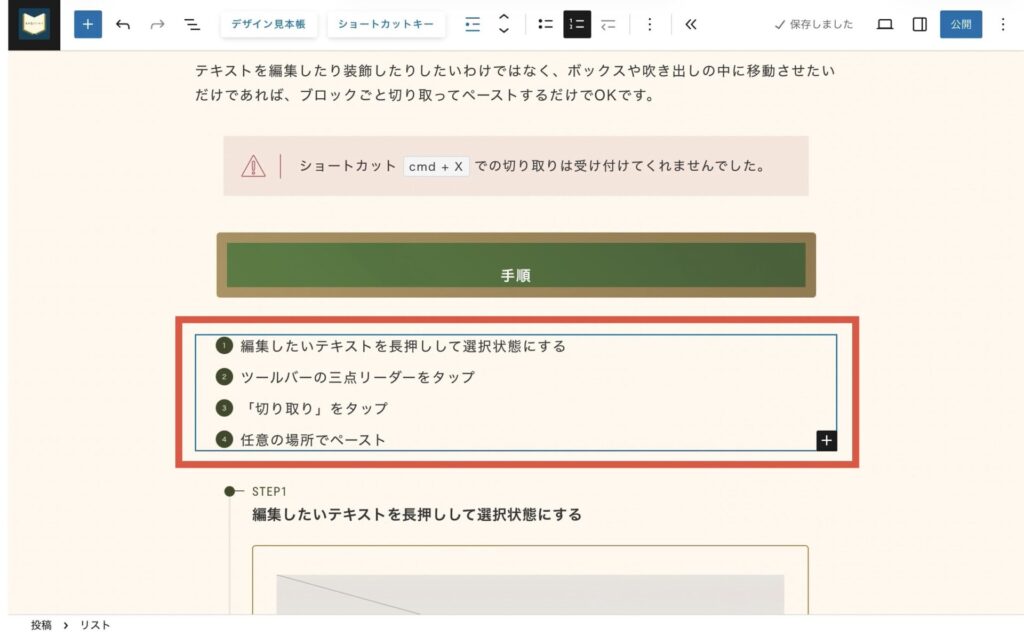Viewport: 1024px width, 636px height.
Task: Click the blue block inserter plus button
Action: (88, 25)
